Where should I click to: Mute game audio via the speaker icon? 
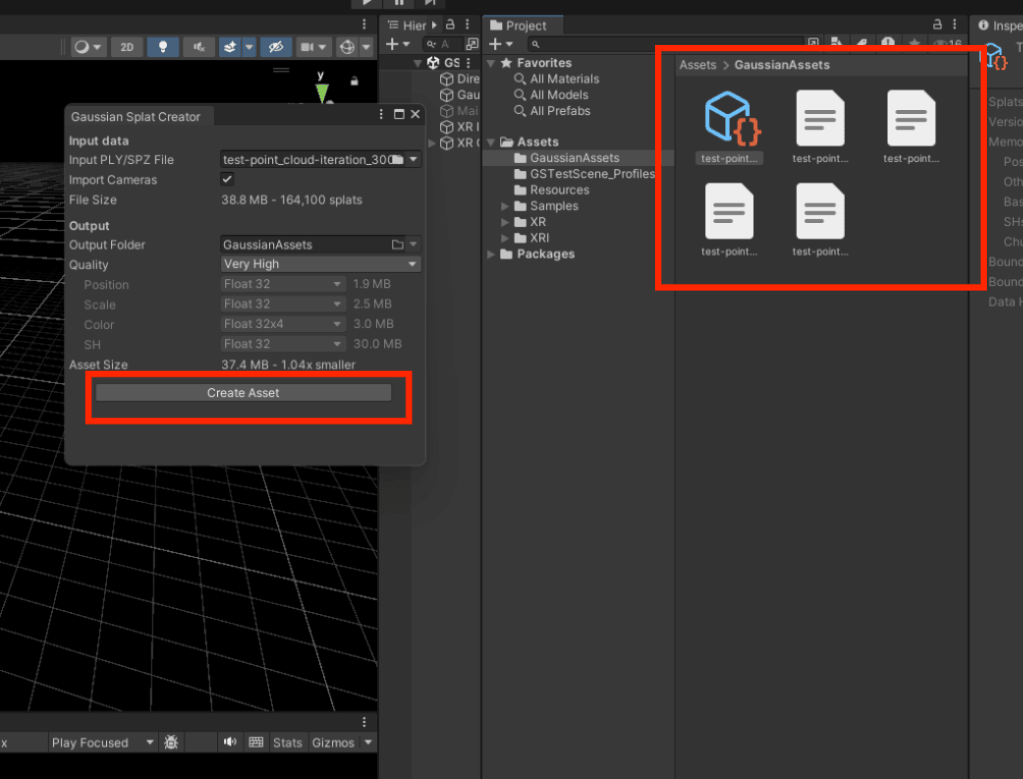[x=230, y=742]
